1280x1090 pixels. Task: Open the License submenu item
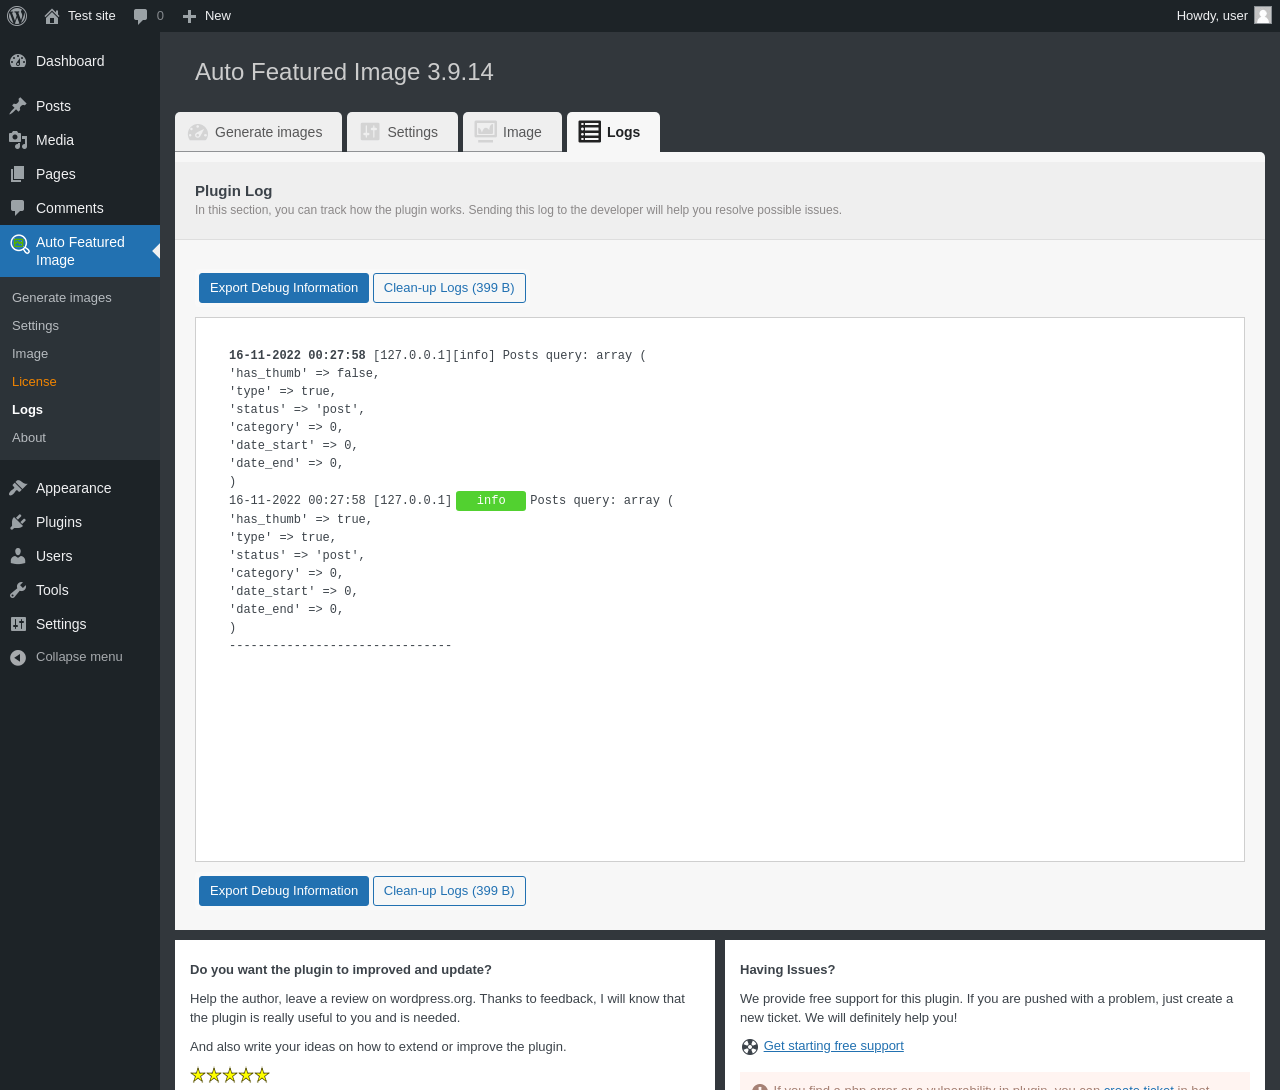pyautogui.click(x=34, y=382)
